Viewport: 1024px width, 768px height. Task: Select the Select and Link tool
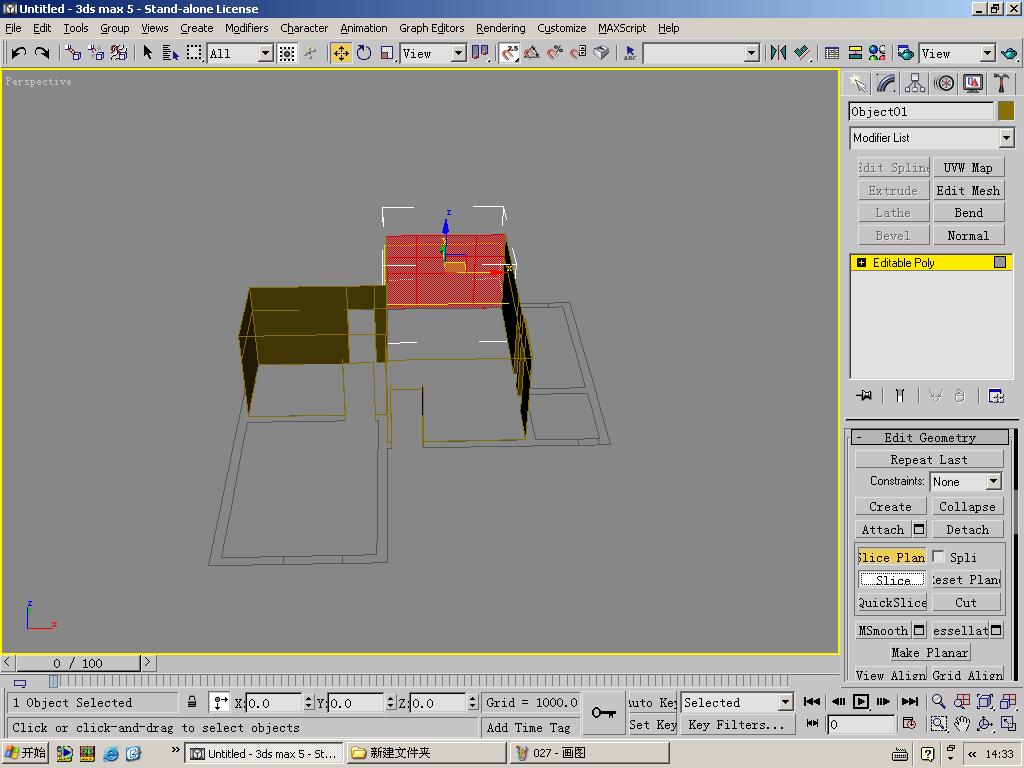(73, 53)
